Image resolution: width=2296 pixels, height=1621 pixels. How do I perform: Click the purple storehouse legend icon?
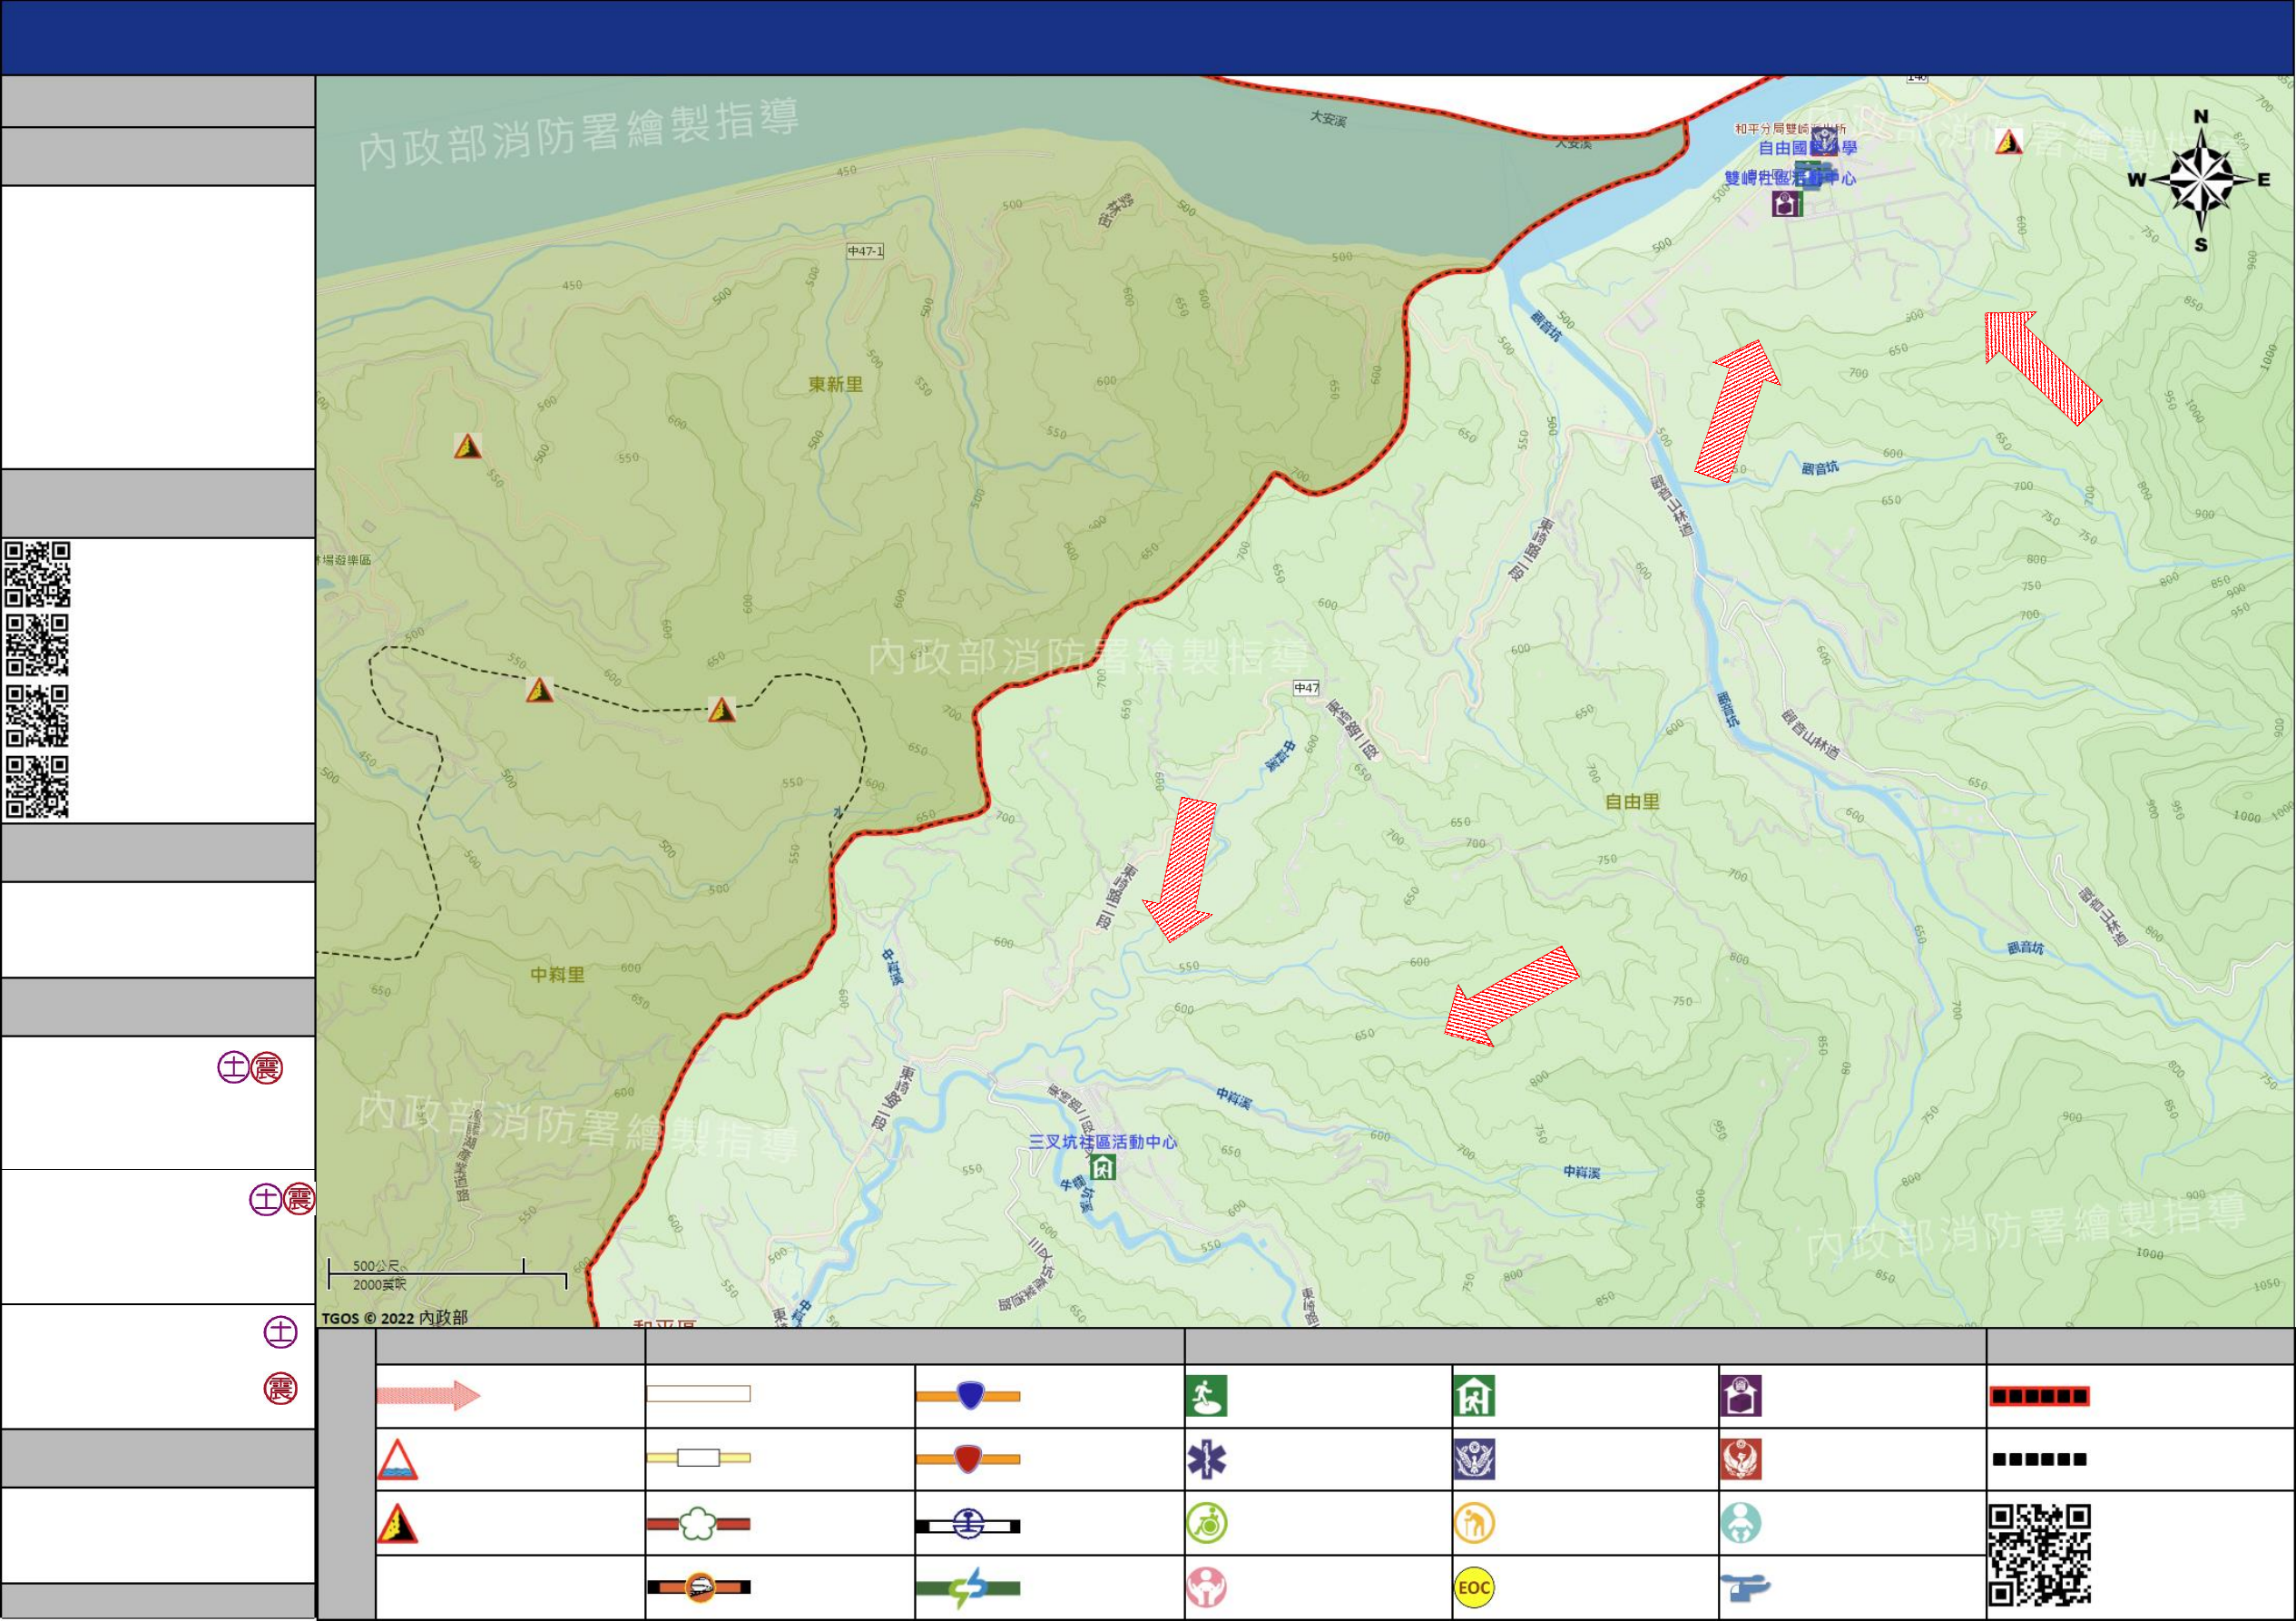pyautogui.click(x=1742, y=1396)
